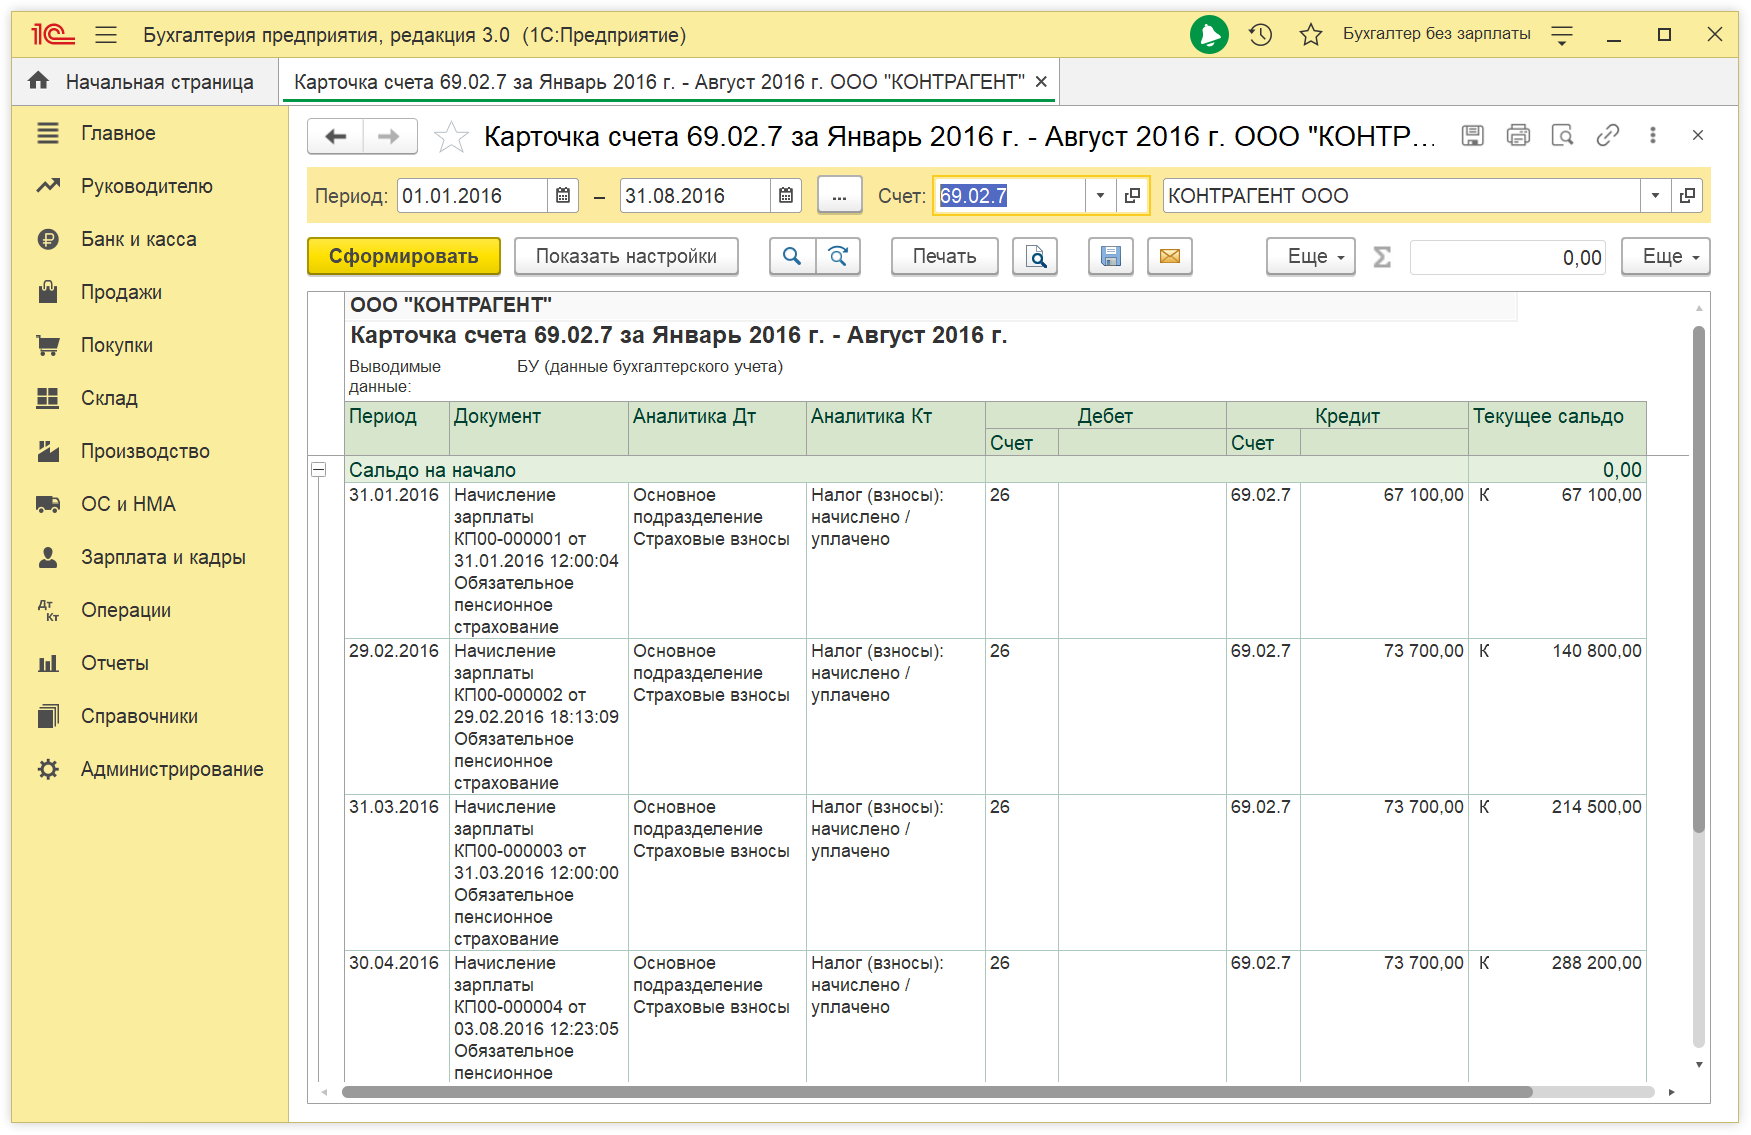The width and height of the screenshot is (1751, 1135).
Task: Click the Сформировать button
Action: pos(404,256)
